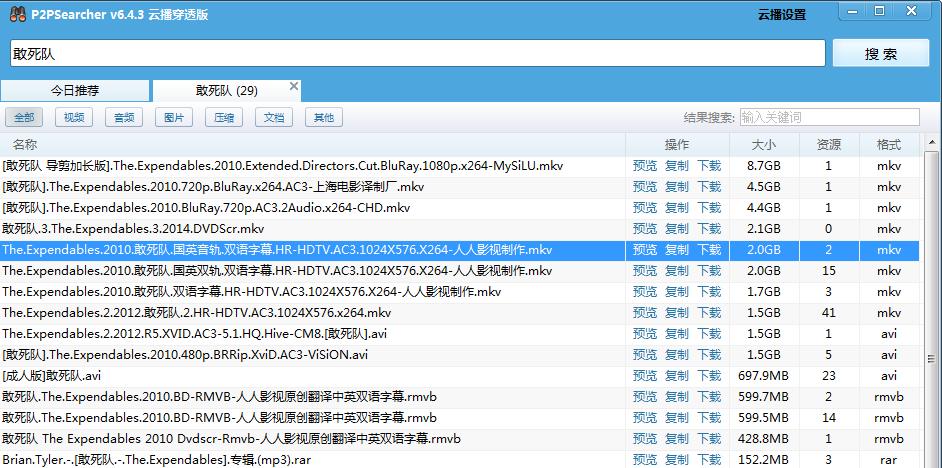This screenshot has width=942, height=468.
Task: Filter results by 文档
Action: coord(274,118)
